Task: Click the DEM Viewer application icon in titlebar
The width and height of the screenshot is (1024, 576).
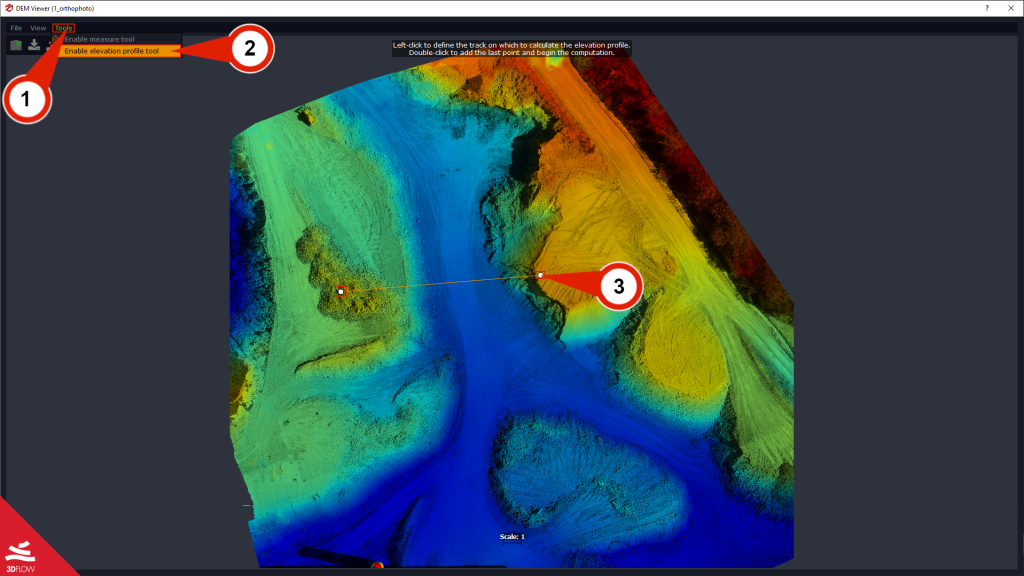Action: 9,7
